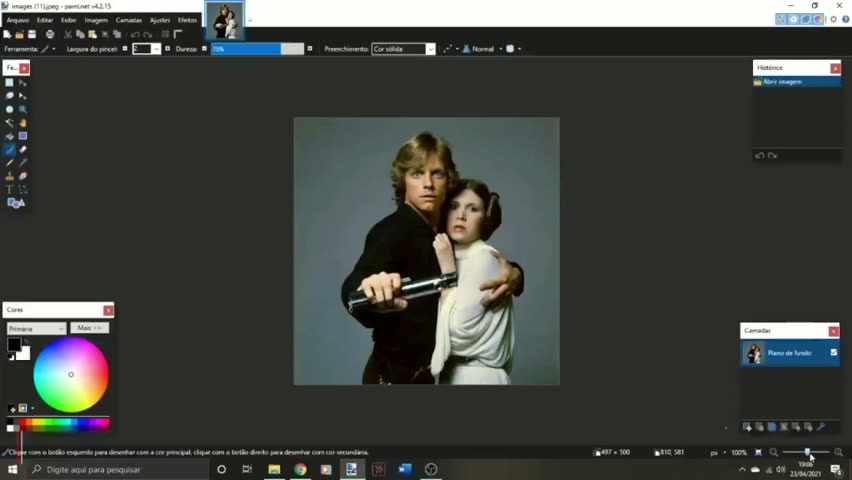Toggle the Colors window button at top right
The height and width of the screenshot is (480, 852).
pyautogui.click(x=818, y=19)
